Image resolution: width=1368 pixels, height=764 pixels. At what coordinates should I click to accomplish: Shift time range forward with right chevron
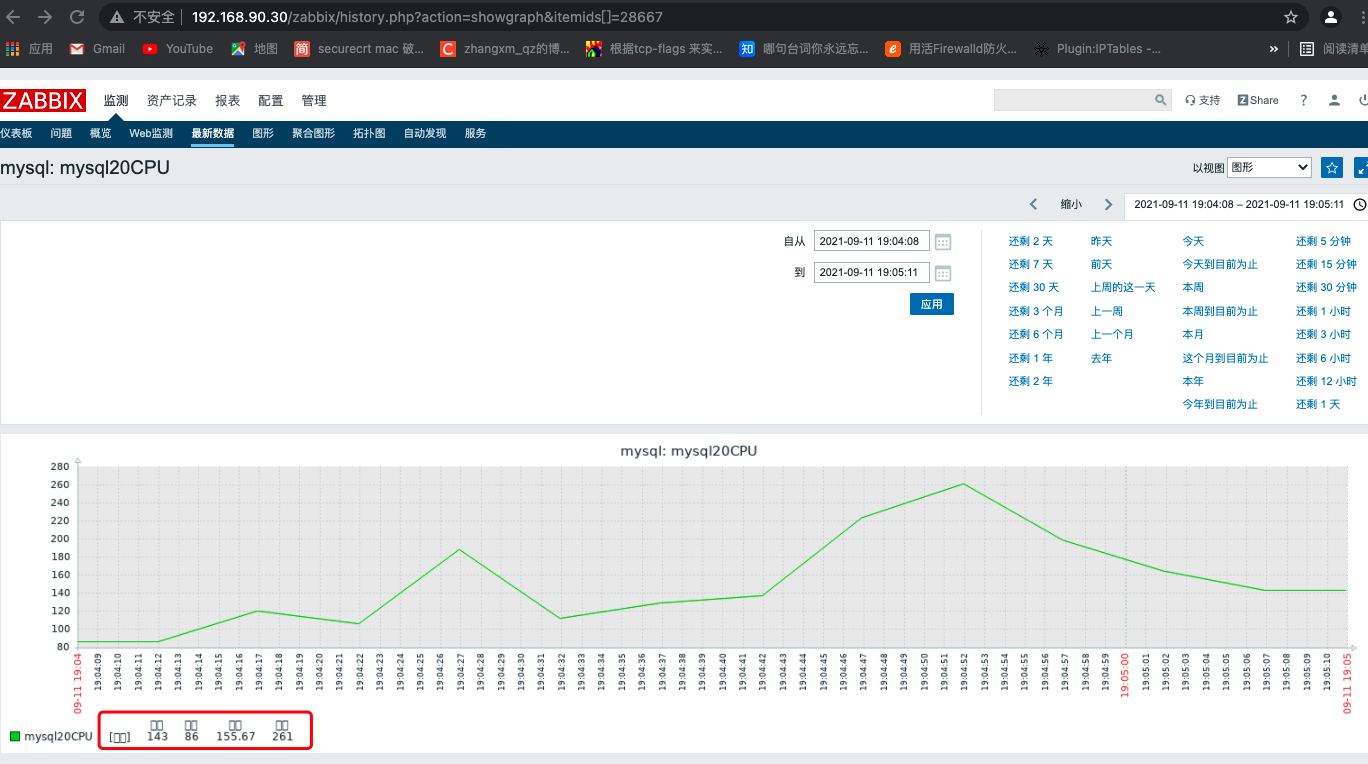[x=1108, y=204]
